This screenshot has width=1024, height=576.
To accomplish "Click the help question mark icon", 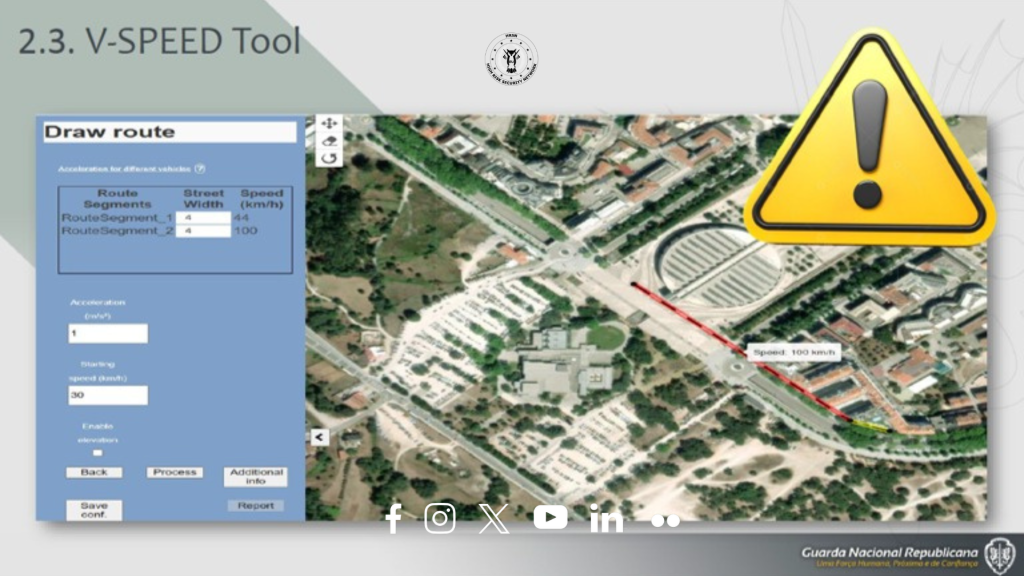I will coord(200,169).
